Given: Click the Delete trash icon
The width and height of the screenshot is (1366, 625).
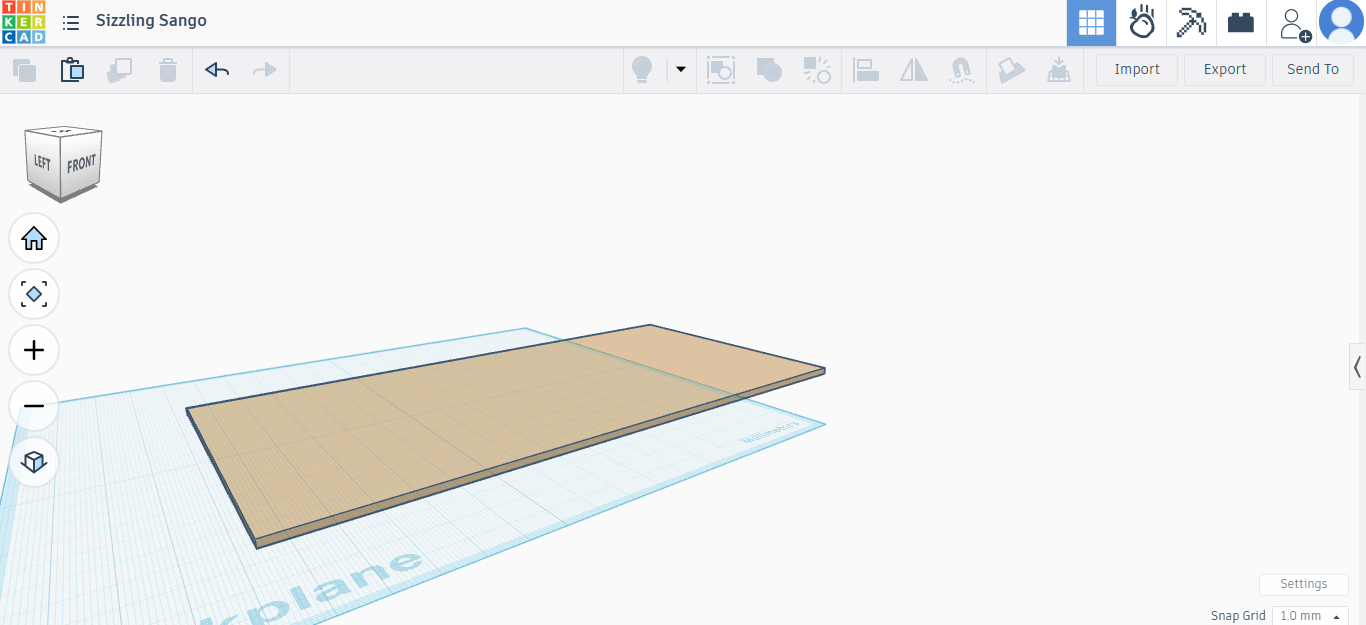Looking at the screenshot, I should (168, 70).
